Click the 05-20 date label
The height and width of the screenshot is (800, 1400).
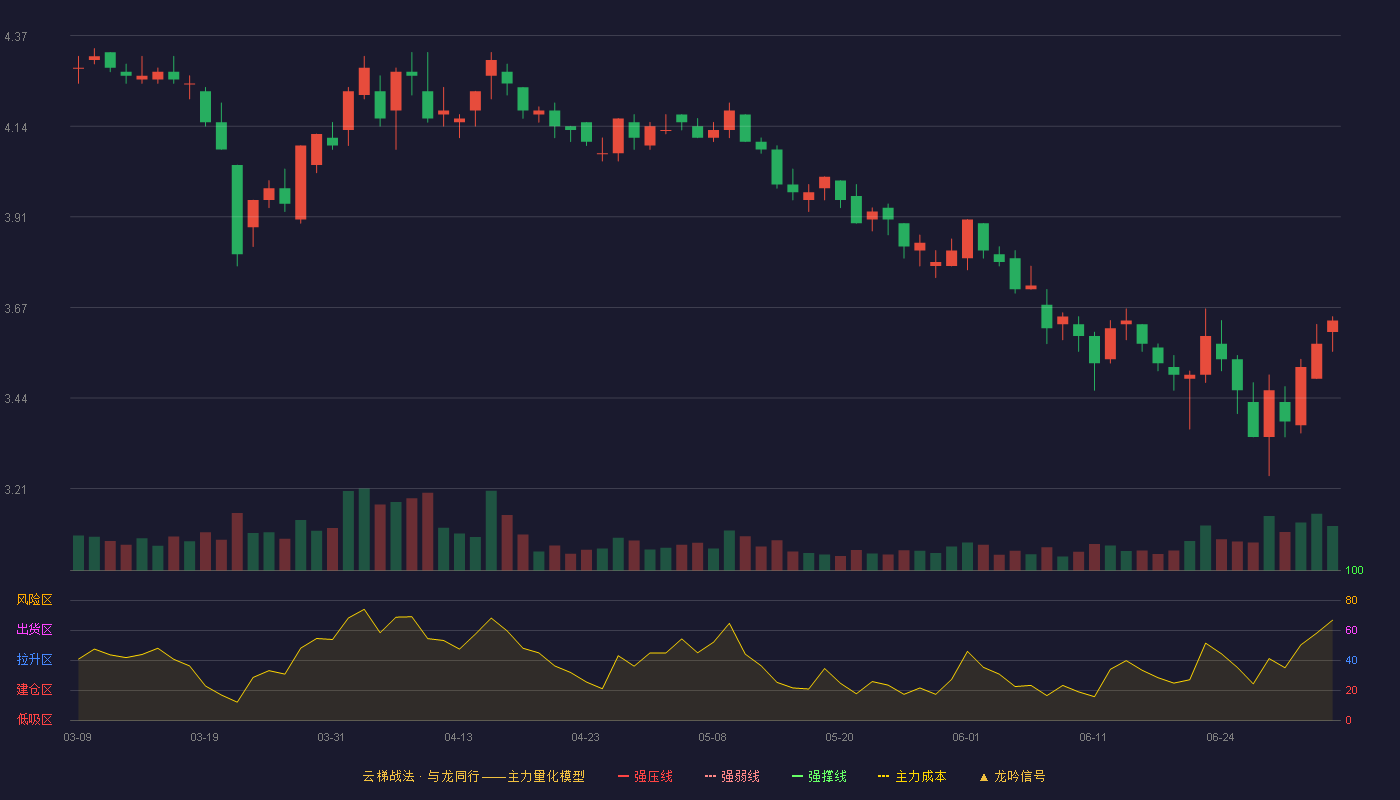[839, 738]
